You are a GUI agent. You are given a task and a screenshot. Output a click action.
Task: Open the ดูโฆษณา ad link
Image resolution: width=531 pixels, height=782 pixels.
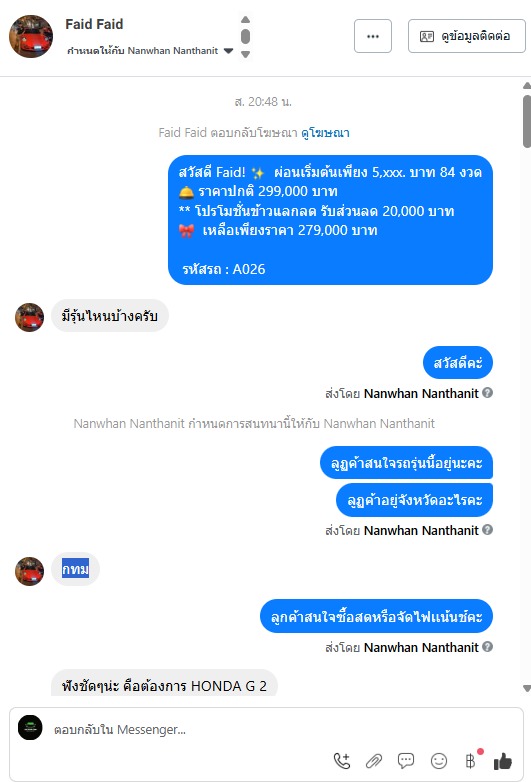pos(325,133)
